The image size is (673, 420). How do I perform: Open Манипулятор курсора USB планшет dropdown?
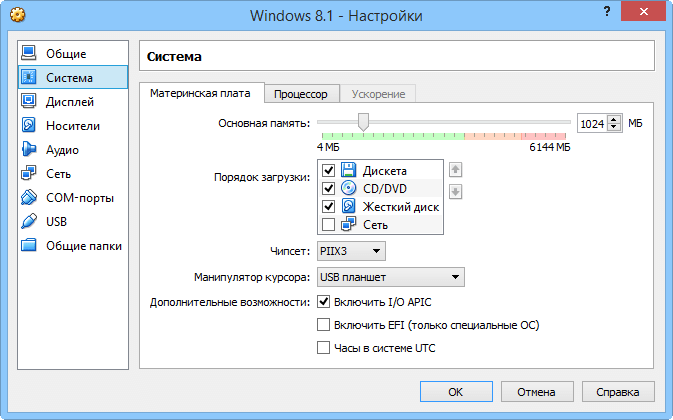[x=391, y=277]
